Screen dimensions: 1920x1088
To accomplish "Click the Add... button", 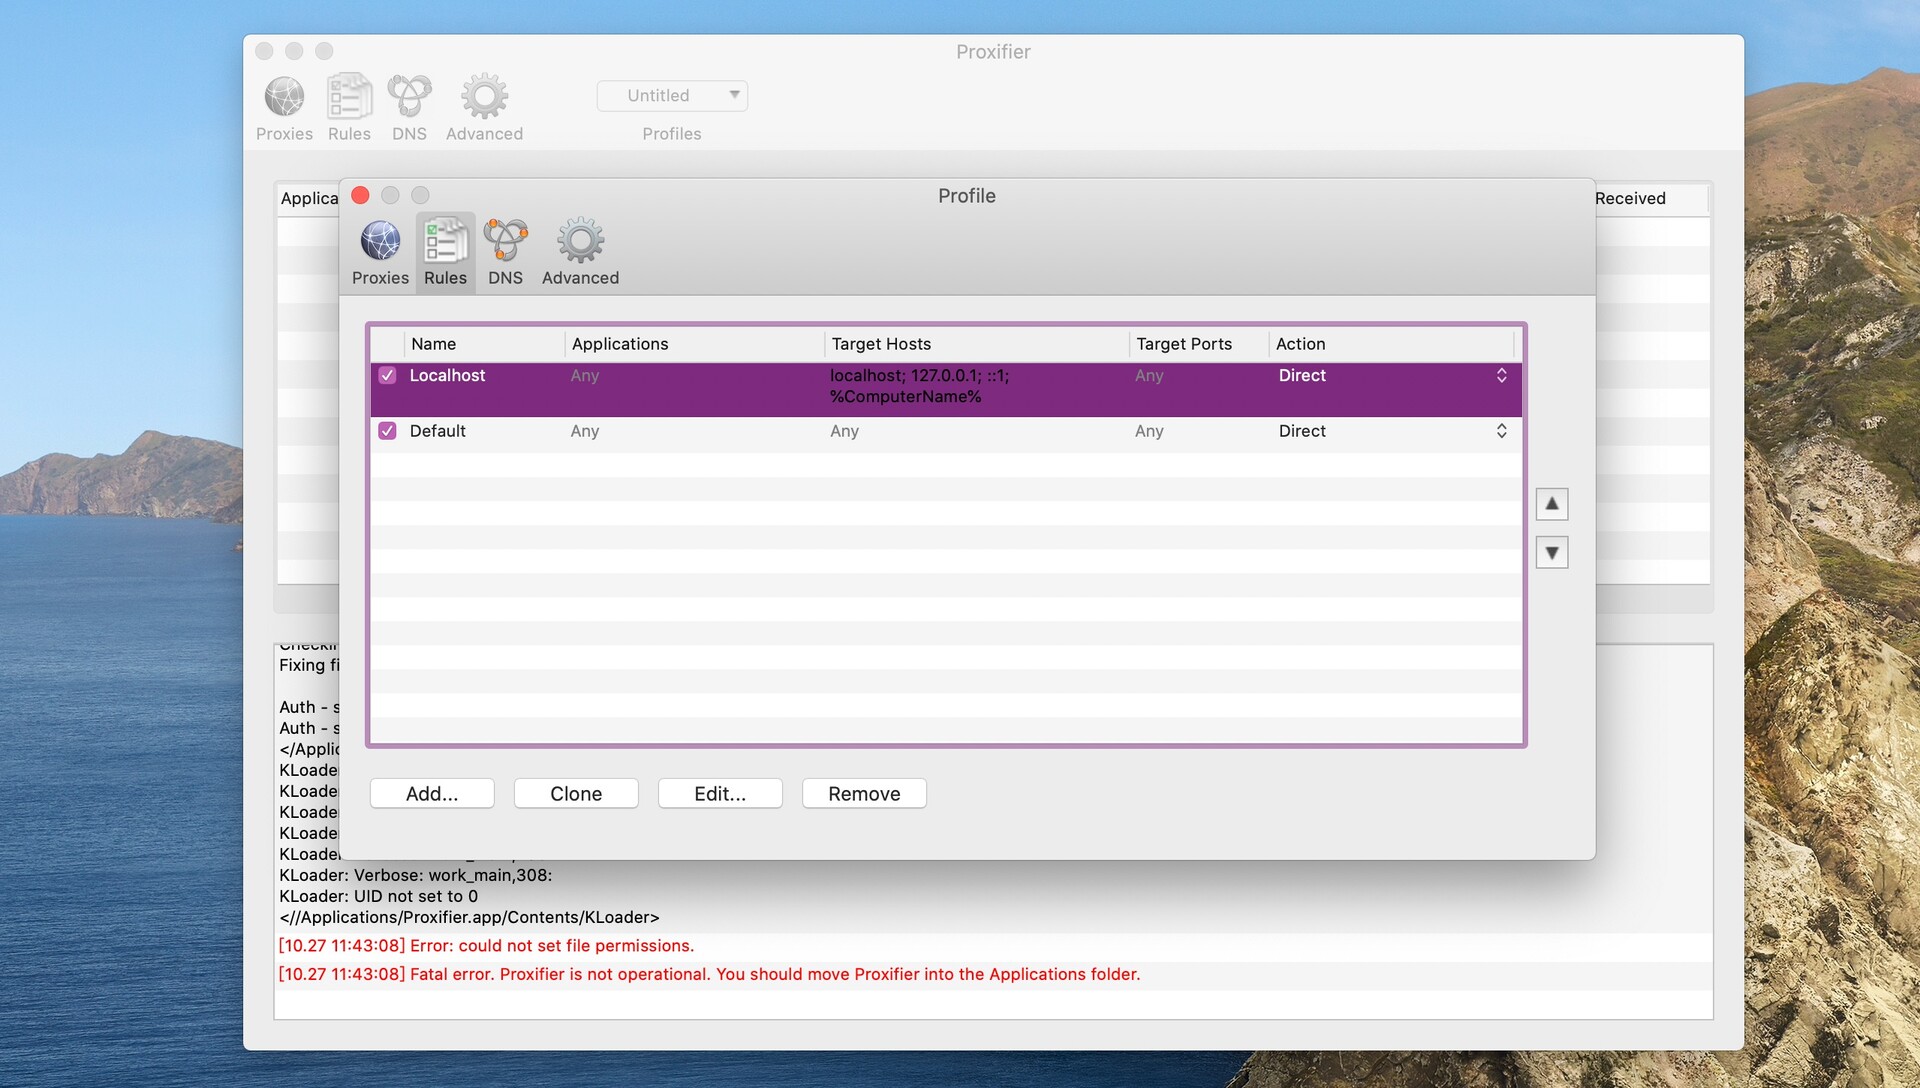I will tap(432, 794).
